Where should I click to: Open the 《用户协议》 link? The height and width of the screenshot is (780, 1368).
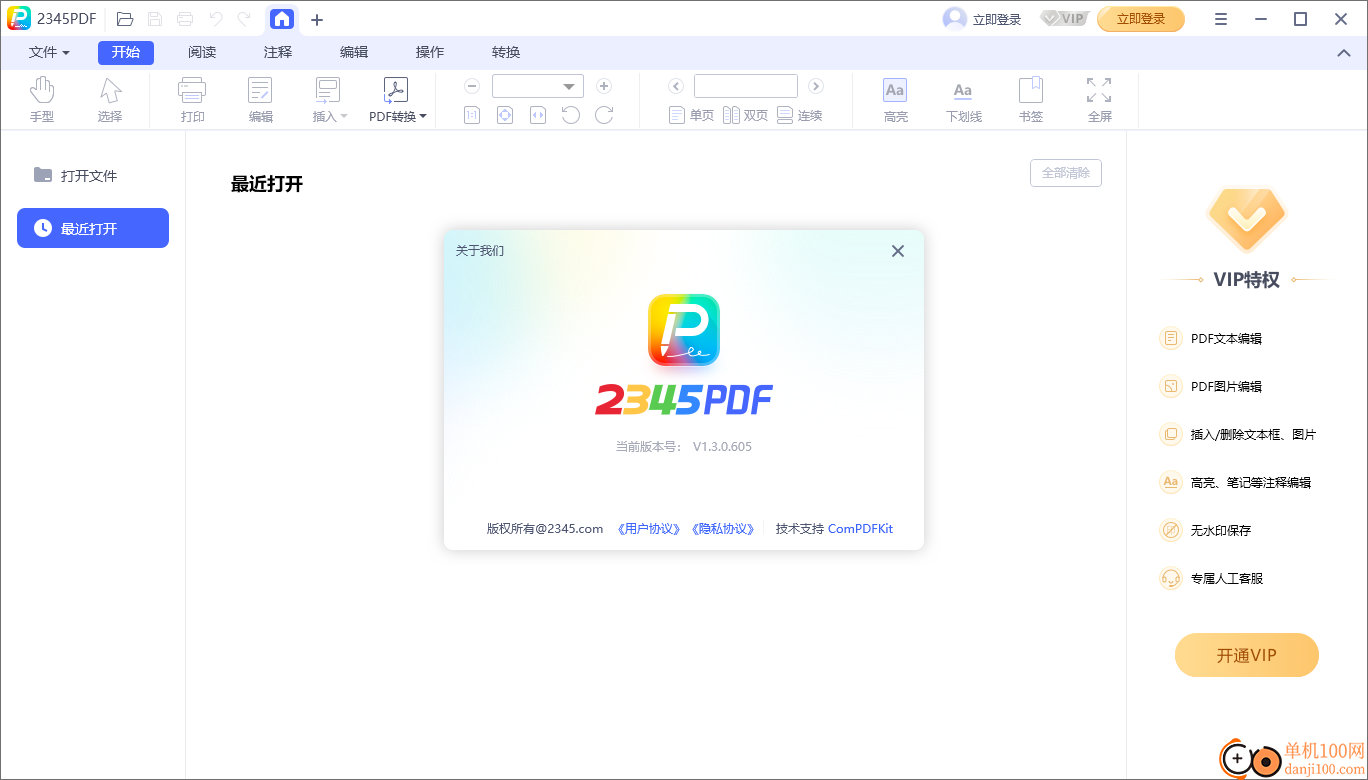(649, 529)
